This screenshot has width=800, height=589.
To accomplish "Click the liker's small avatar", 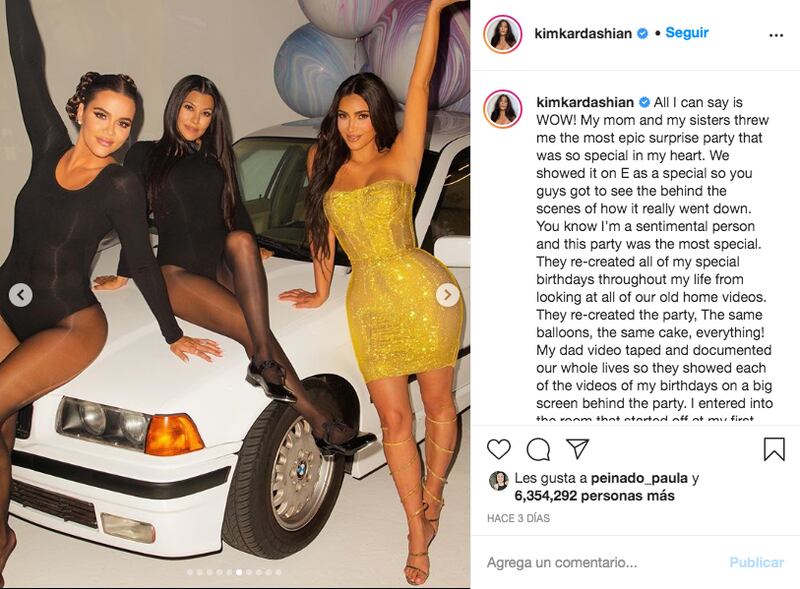I will point(498,481).
